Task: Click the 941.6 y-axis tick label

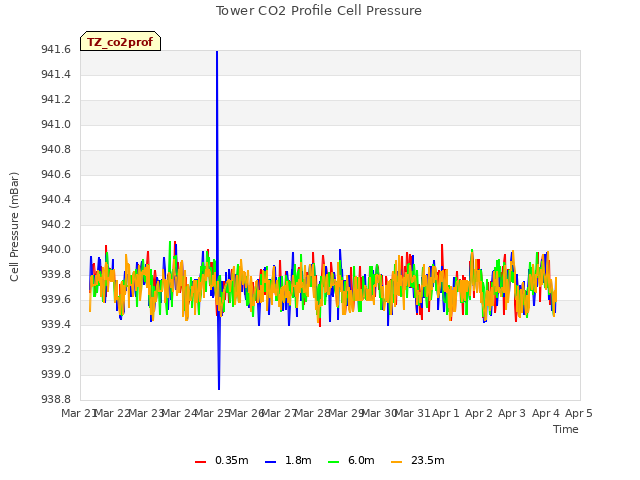Action: pyautogui.click(x=56, y=49)
